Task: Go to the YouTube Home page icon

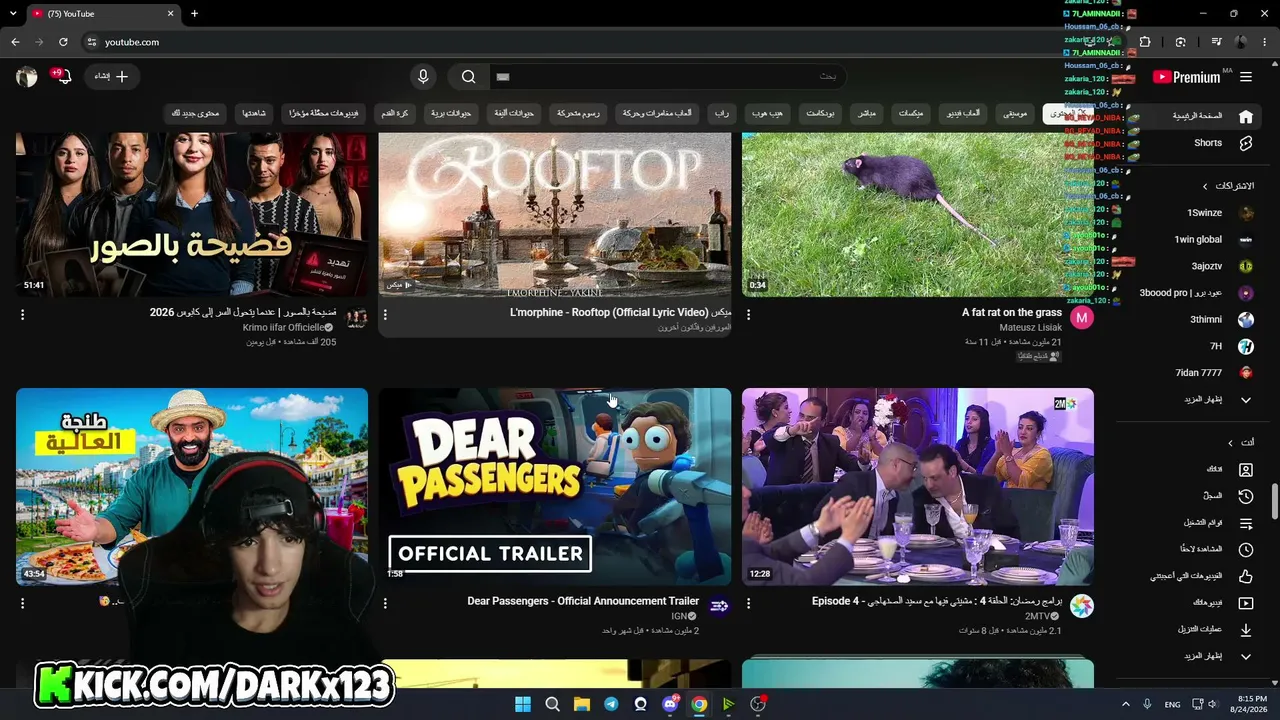Action: coord(1246,116)
